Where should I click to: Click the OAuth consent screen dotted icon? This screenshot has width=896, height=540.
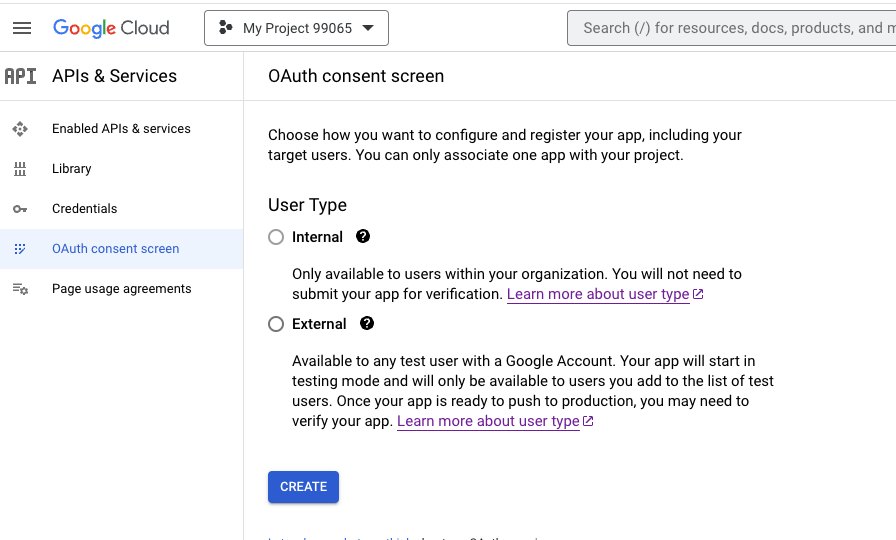tap(20, 249)
